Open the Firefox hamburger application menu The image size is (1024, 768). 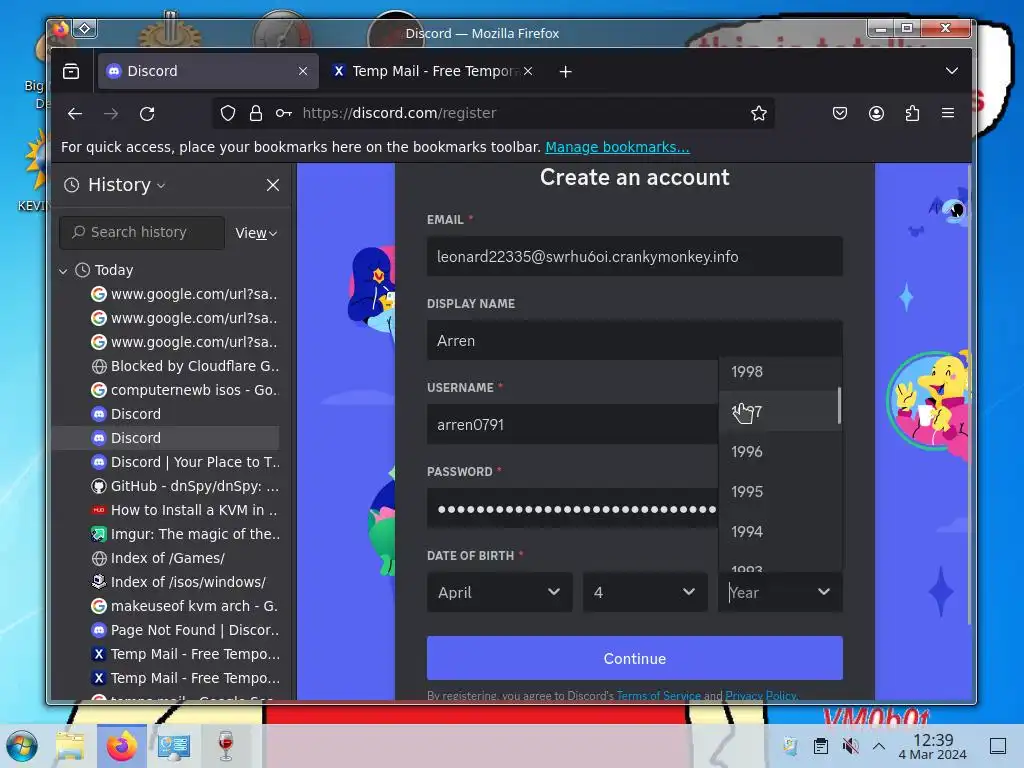948,114
